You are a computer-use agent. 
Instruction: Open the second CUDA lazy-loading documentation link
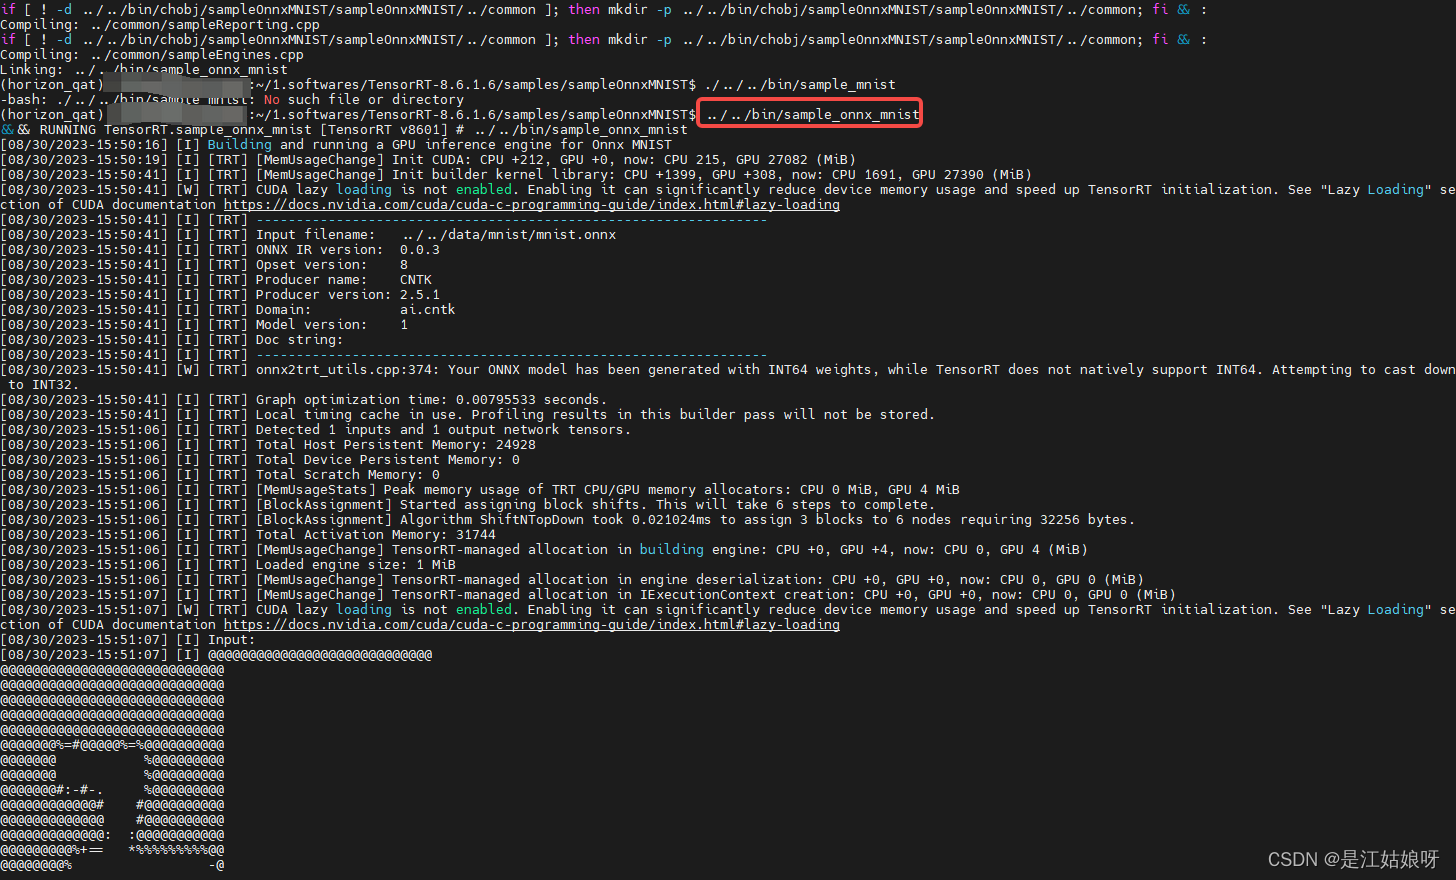[x=531, y=625]
